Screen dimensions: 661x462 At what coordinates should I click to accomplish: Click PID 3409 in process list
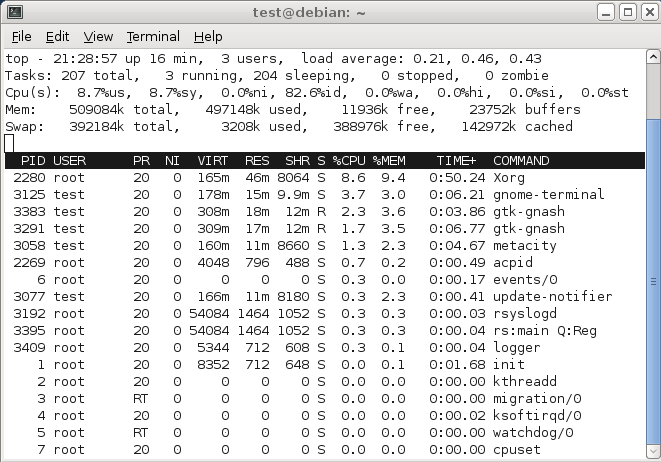[29, 348]
